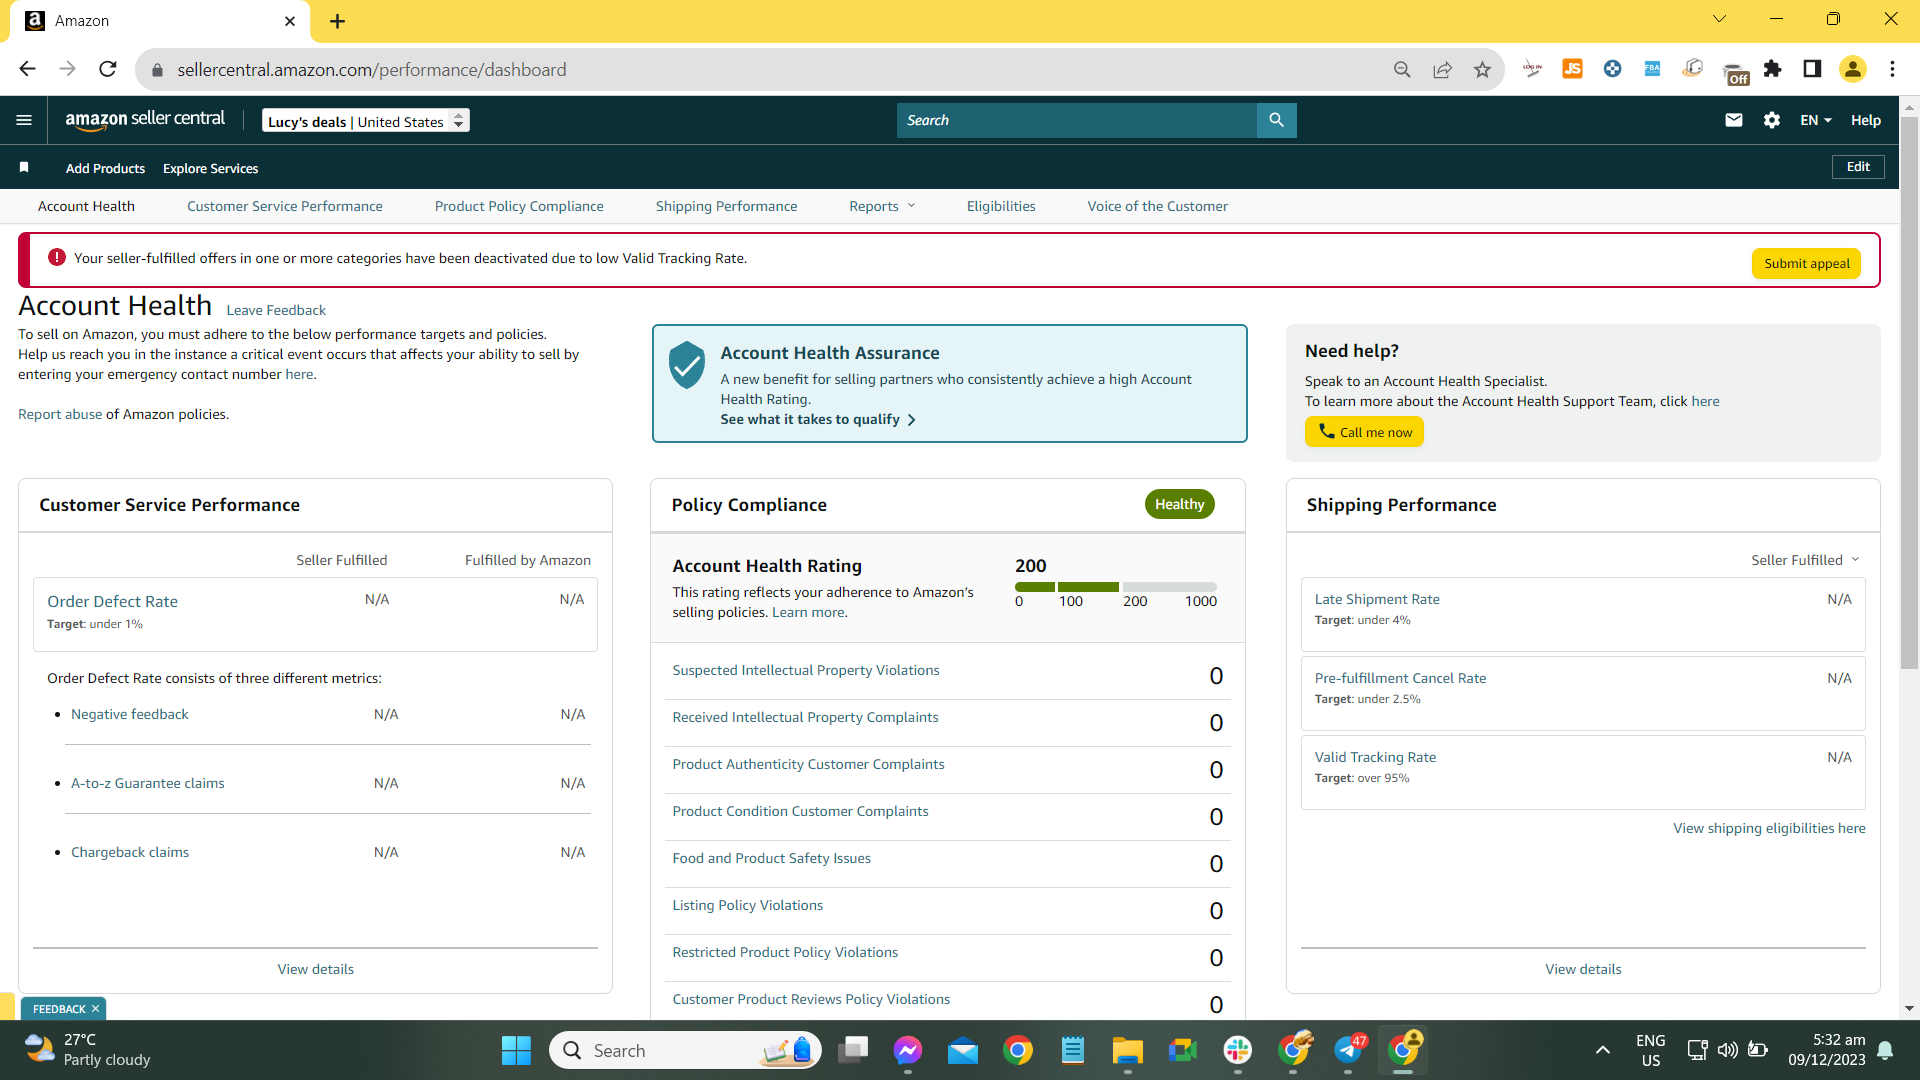Go to the Eligibilities tab
The image size is (1920, 1080).
[1001, 206]
